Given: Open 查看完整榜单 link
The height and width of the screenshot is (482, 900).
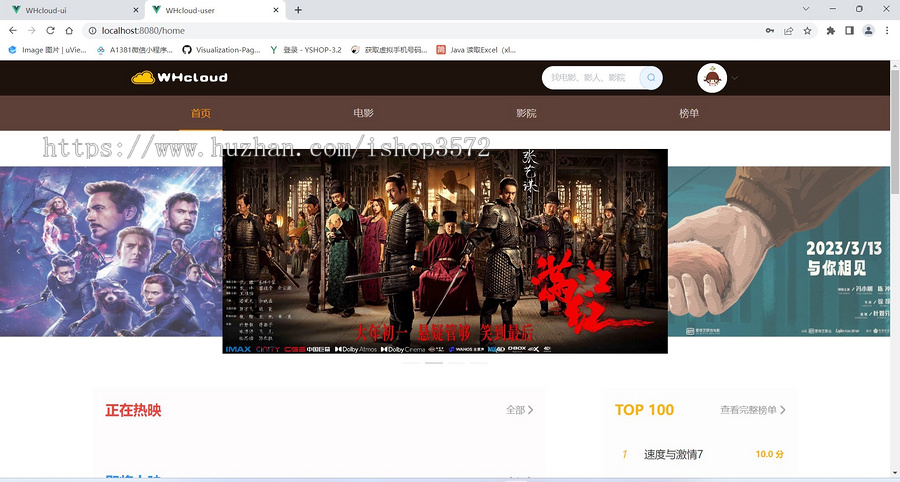Looking at the screenshot, I should pos(753,410).
